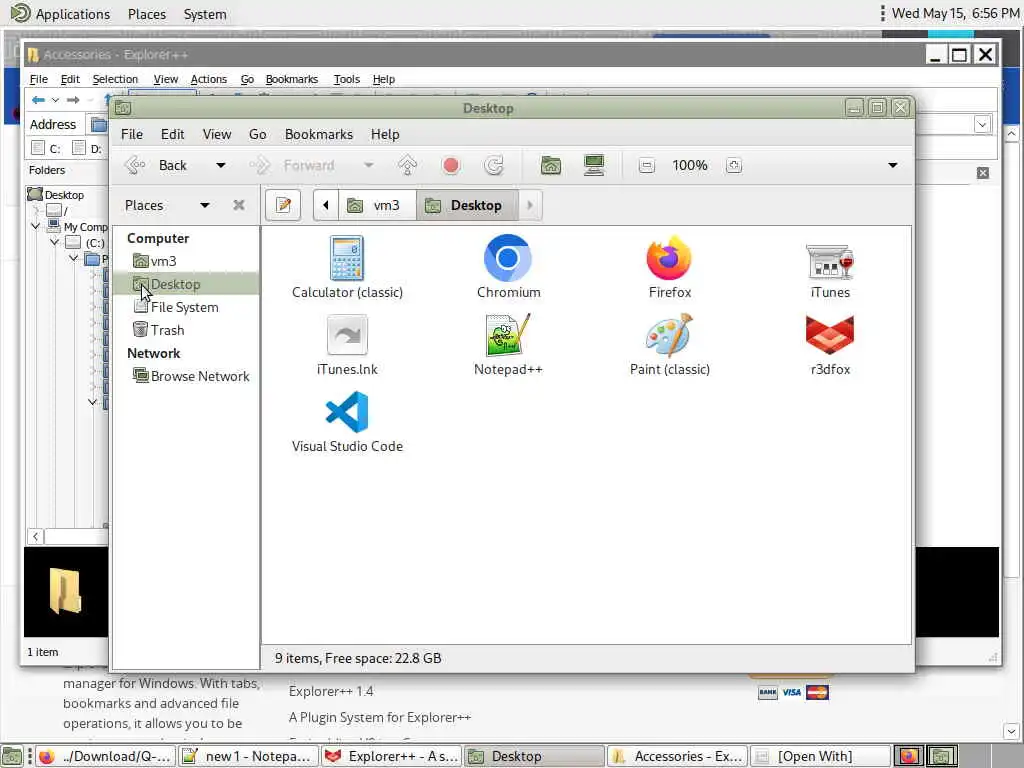Open the File menu in Desktop window
The width and height of the screenshot is (1024, 768).
pos(131,134)
